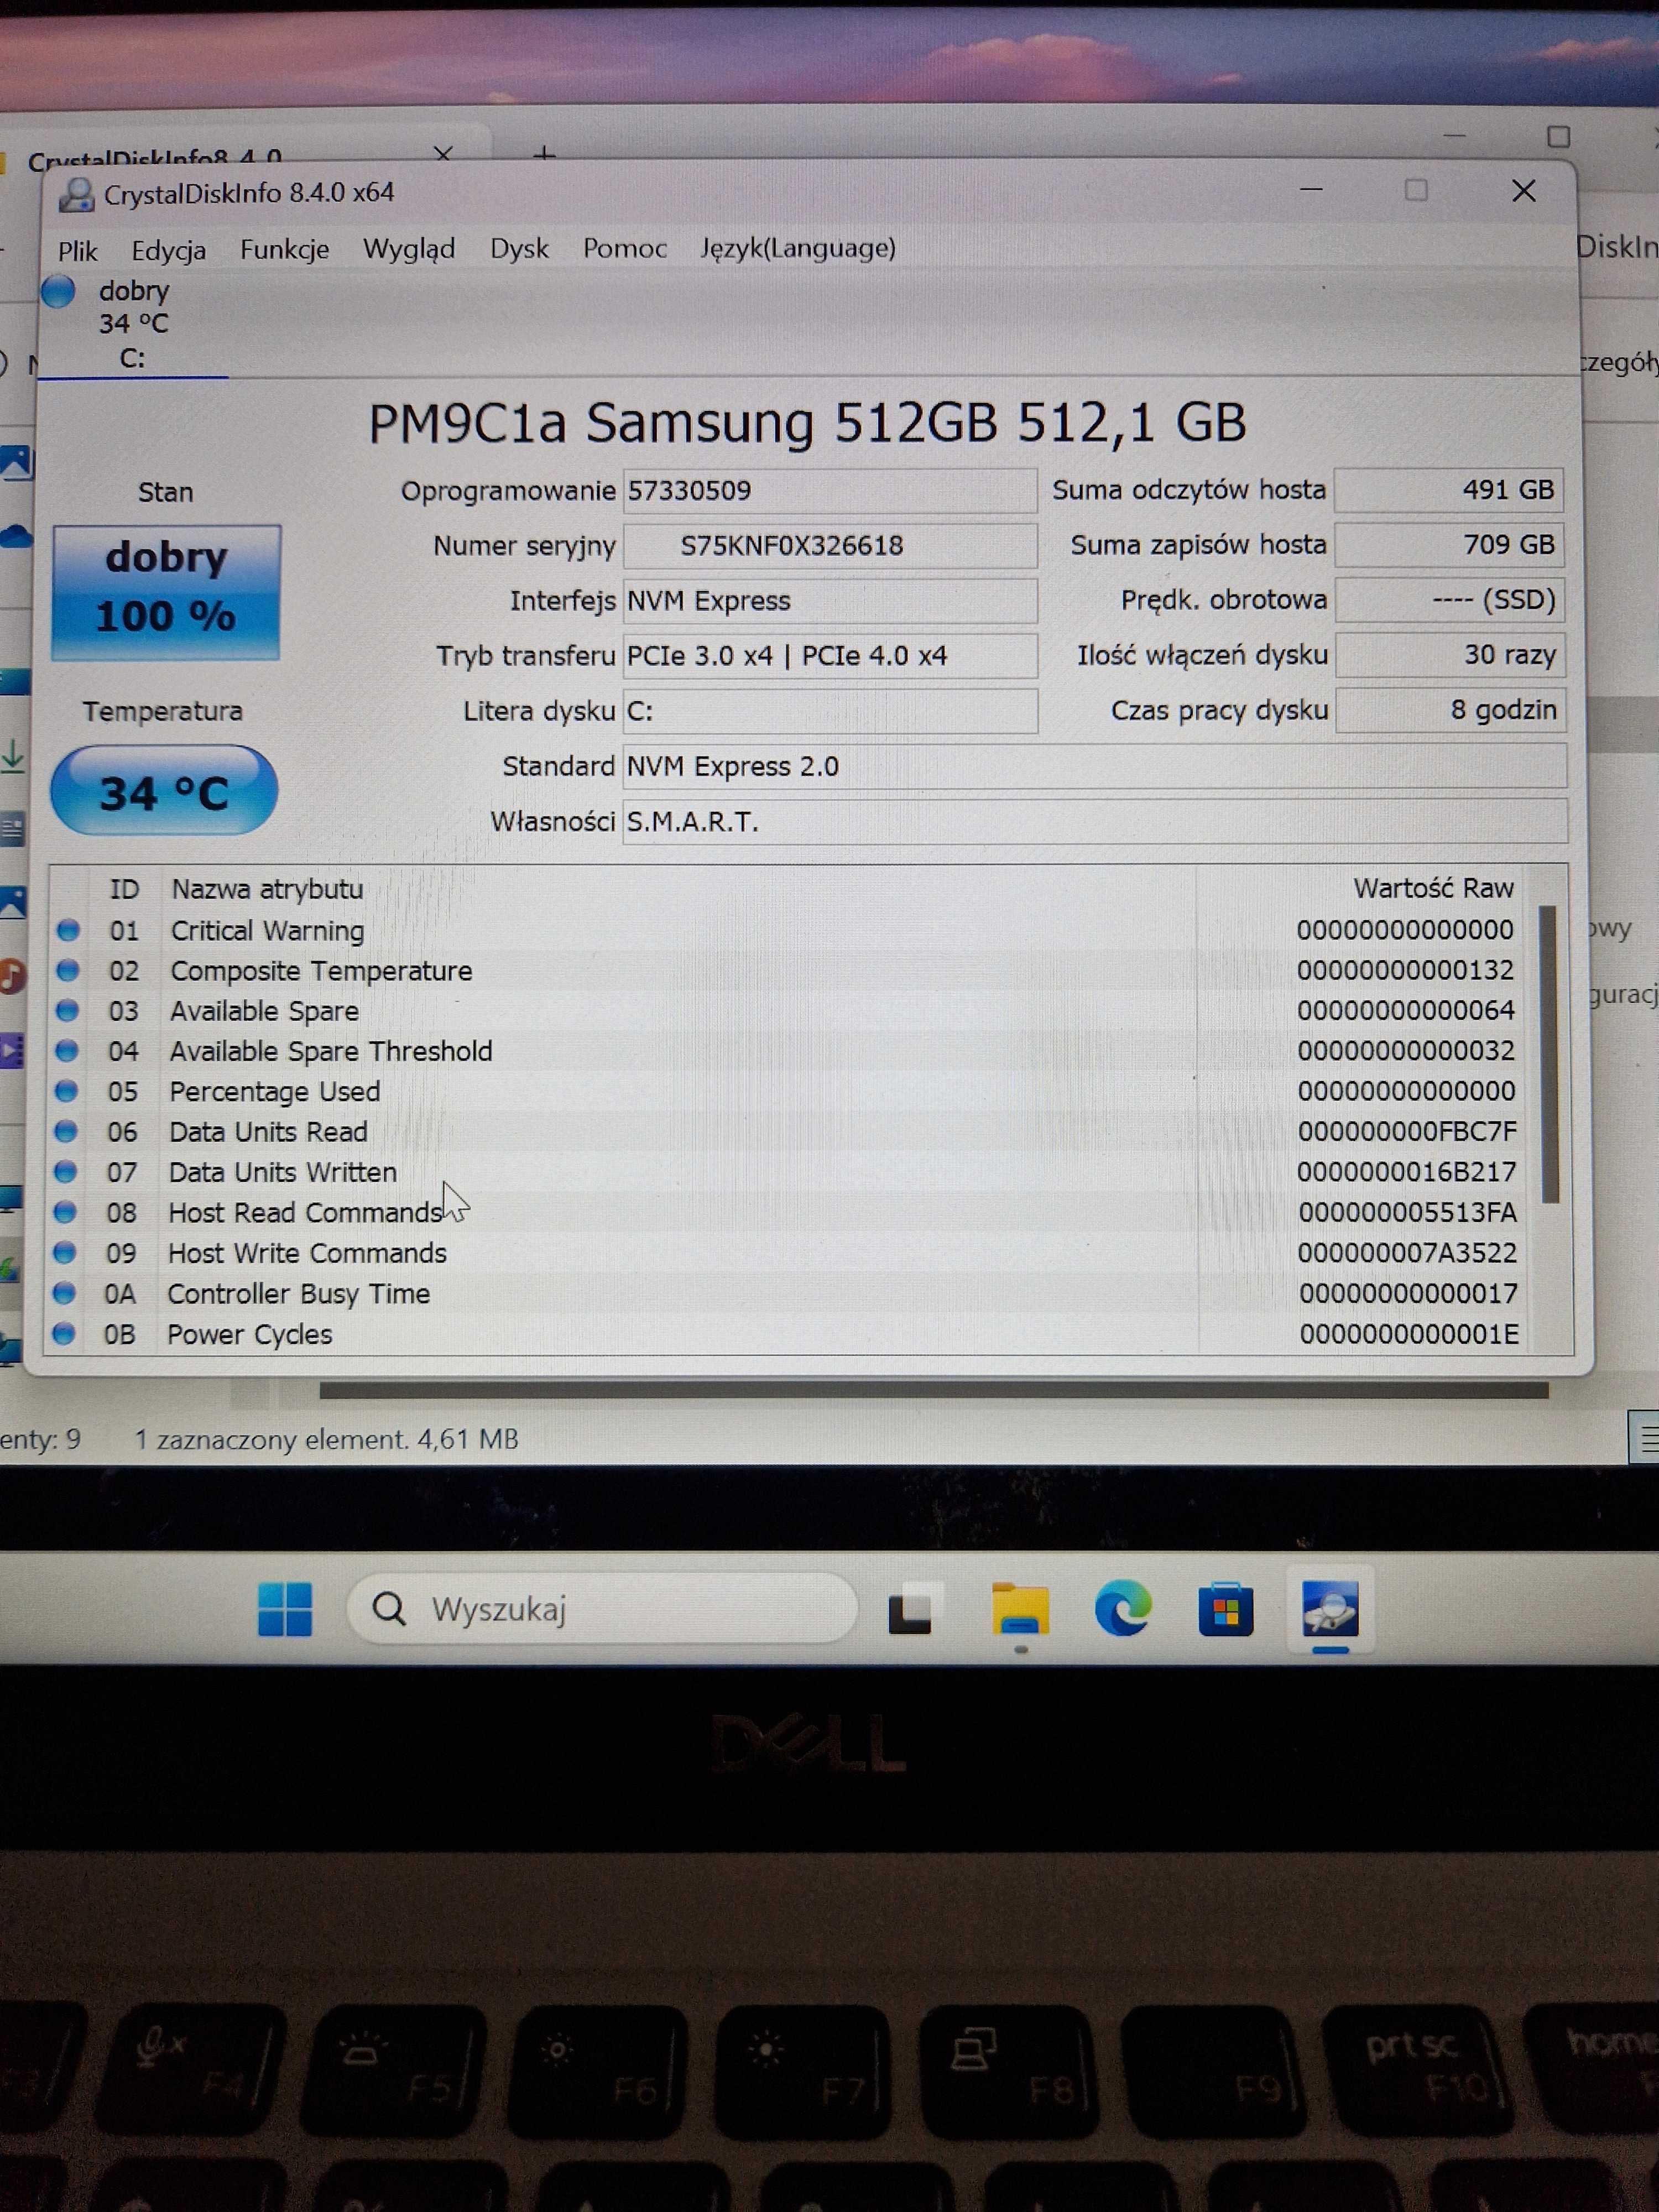Click the status dot for Power Cycles
Screen dimensions: 1659x2212
[x=64, y=1333]
